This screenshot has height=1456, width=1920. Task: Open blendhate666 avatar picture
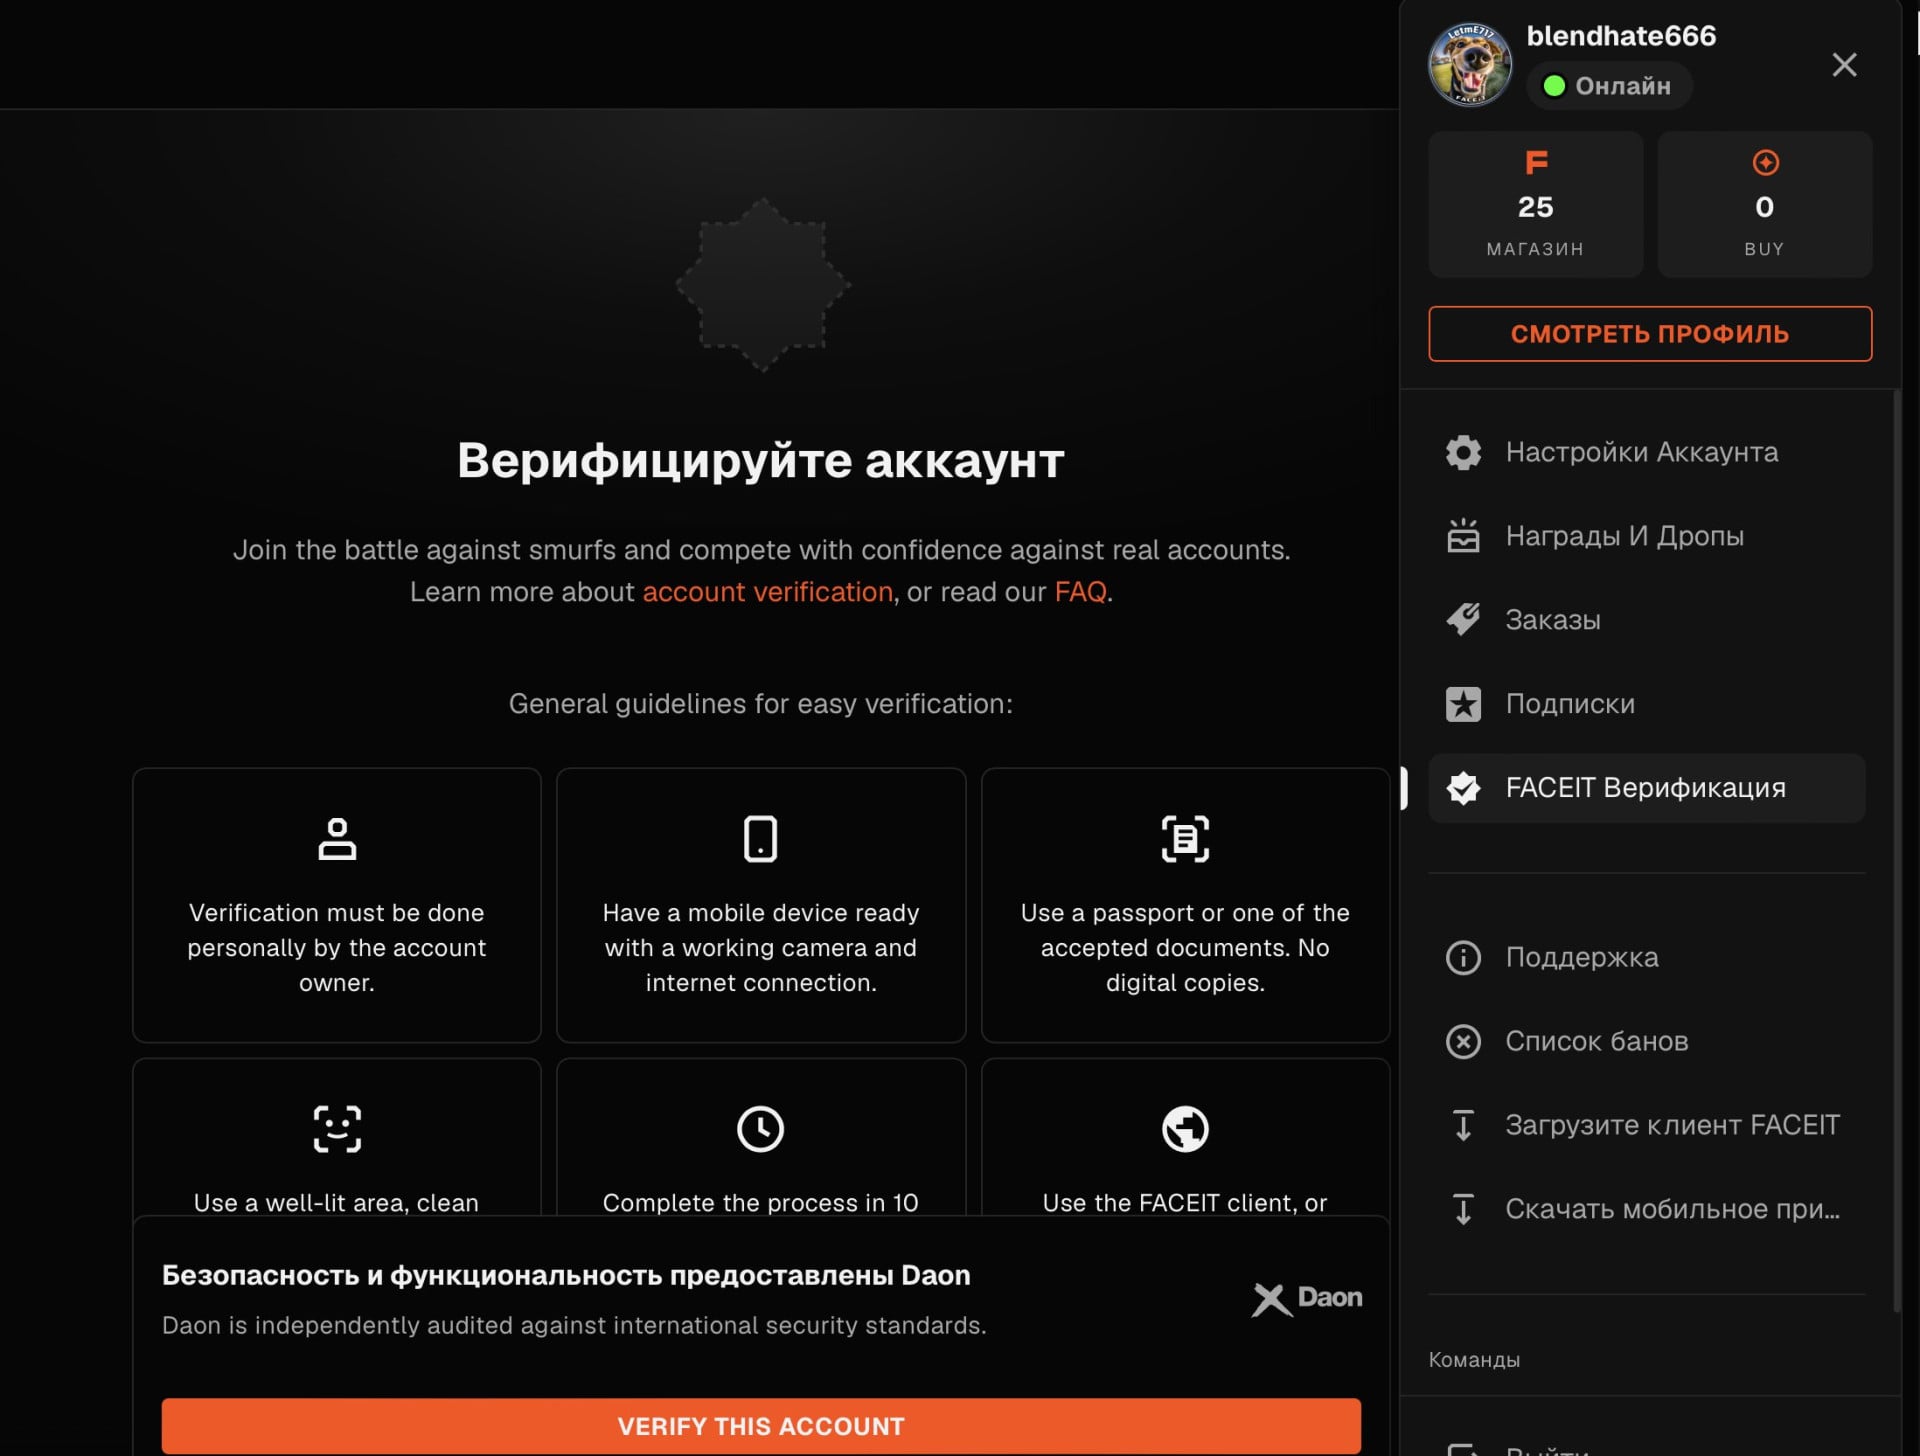[x=1470, y=65]
